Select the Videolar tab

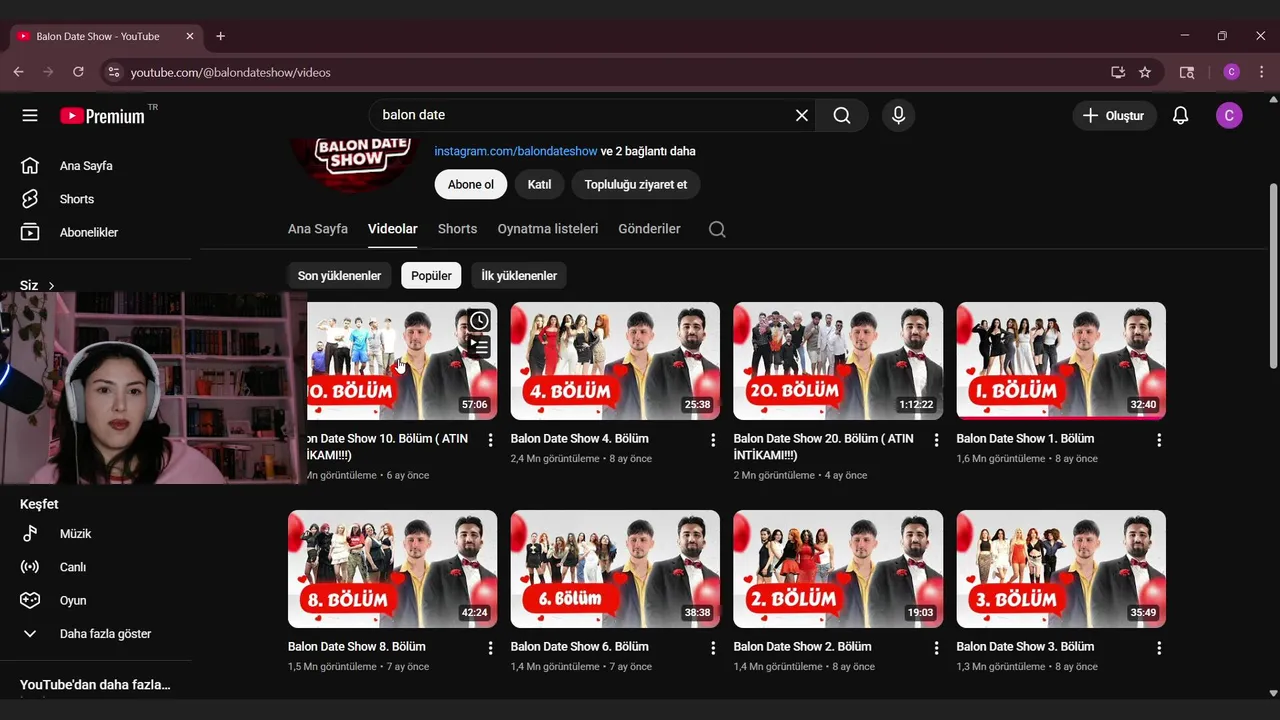(x=393, y=229)
